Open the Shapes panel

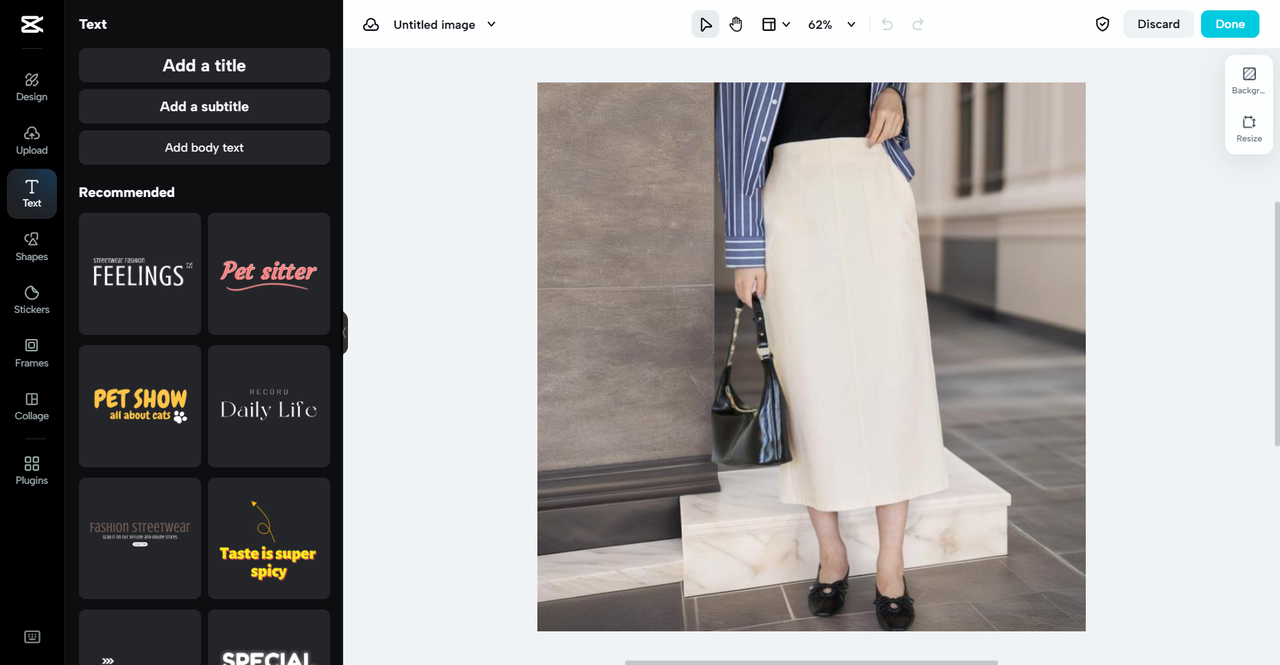32,246
